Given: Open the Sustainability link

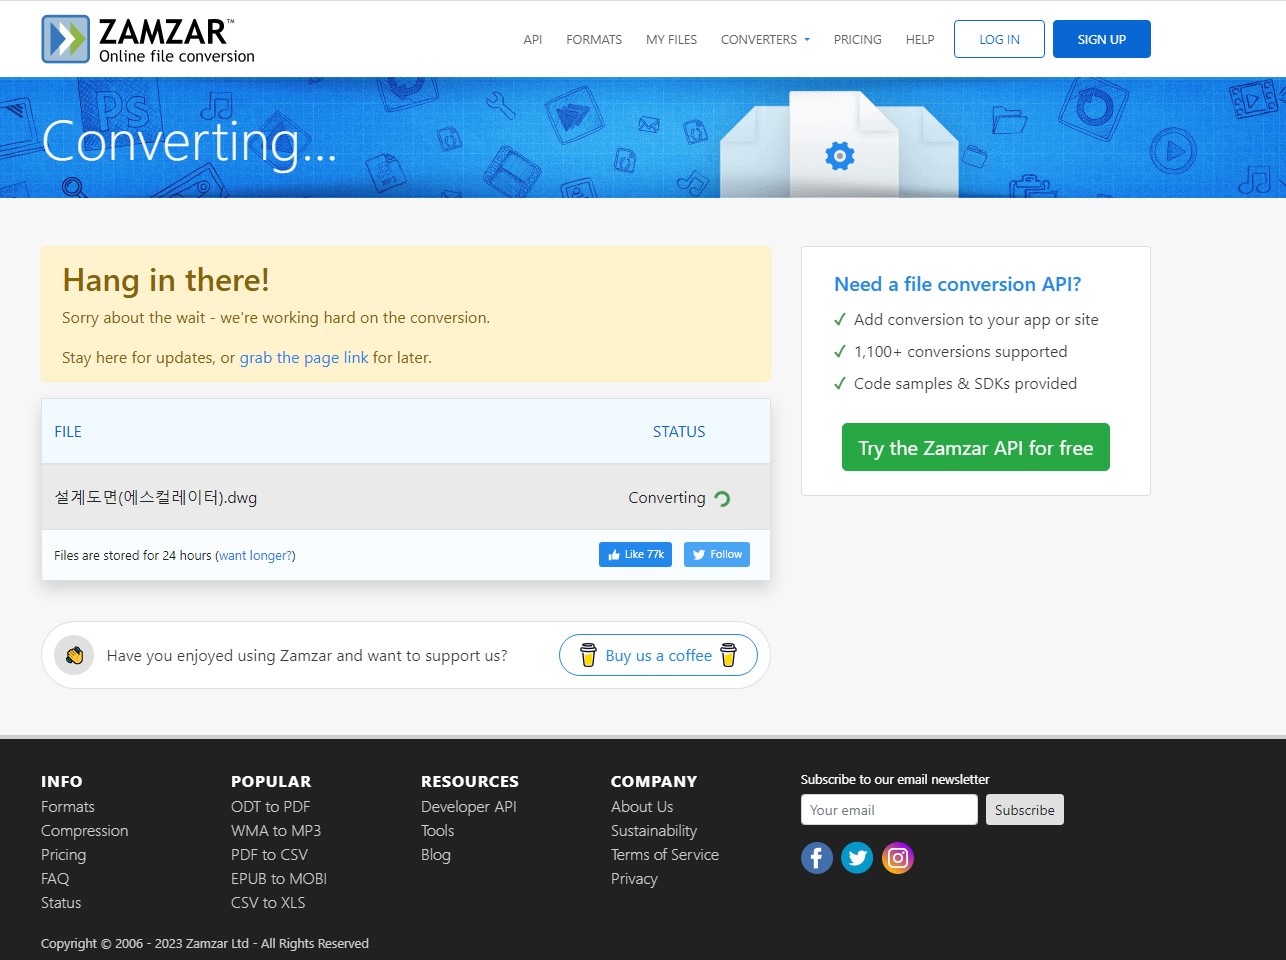Looking at the screenshot, I should (x=654, y=831).
